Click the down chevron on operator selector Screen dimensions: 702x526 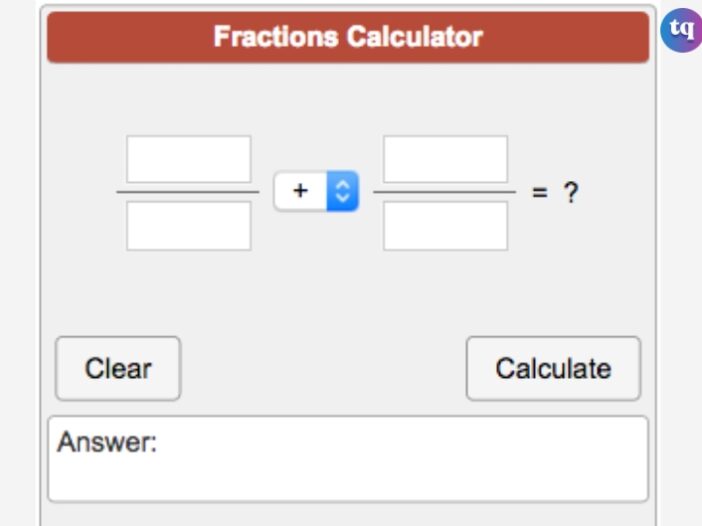pyautogui.click(x=342, y=198)
